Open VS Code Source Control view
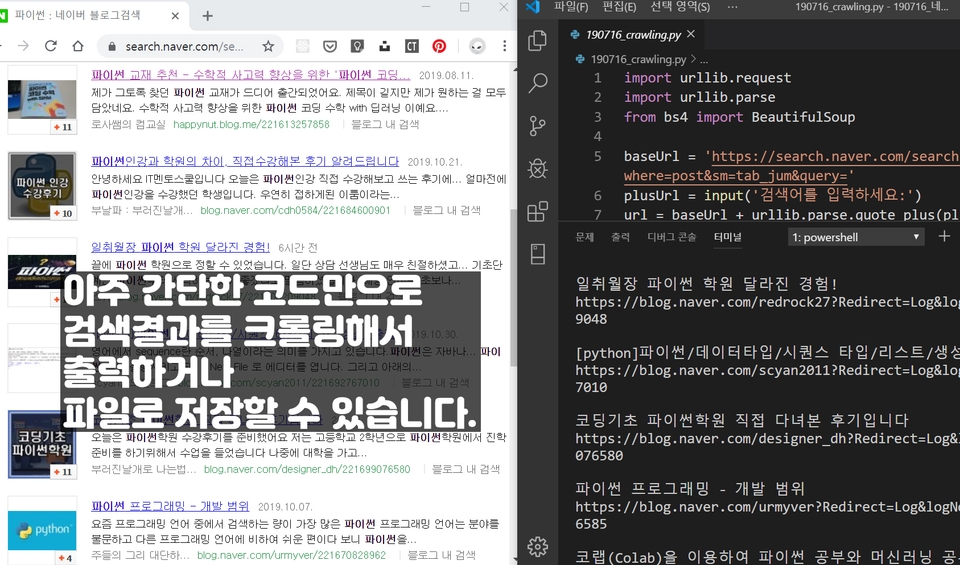This screenshot has width=960, height=565. click(x=538, y=125)
